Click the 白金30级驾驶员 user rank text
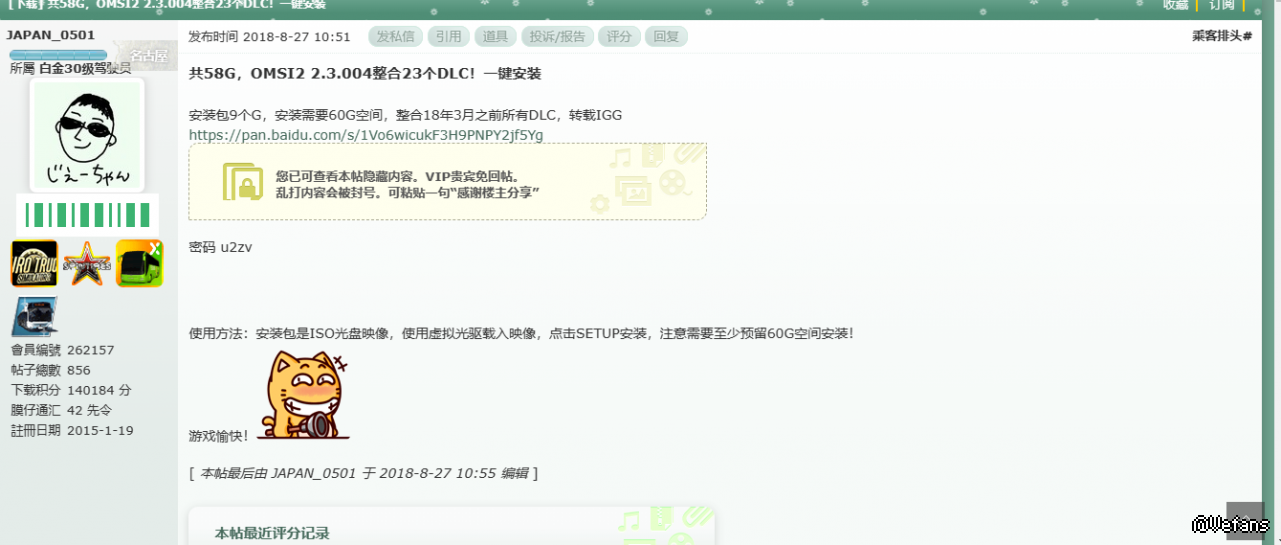 (85, 68)
